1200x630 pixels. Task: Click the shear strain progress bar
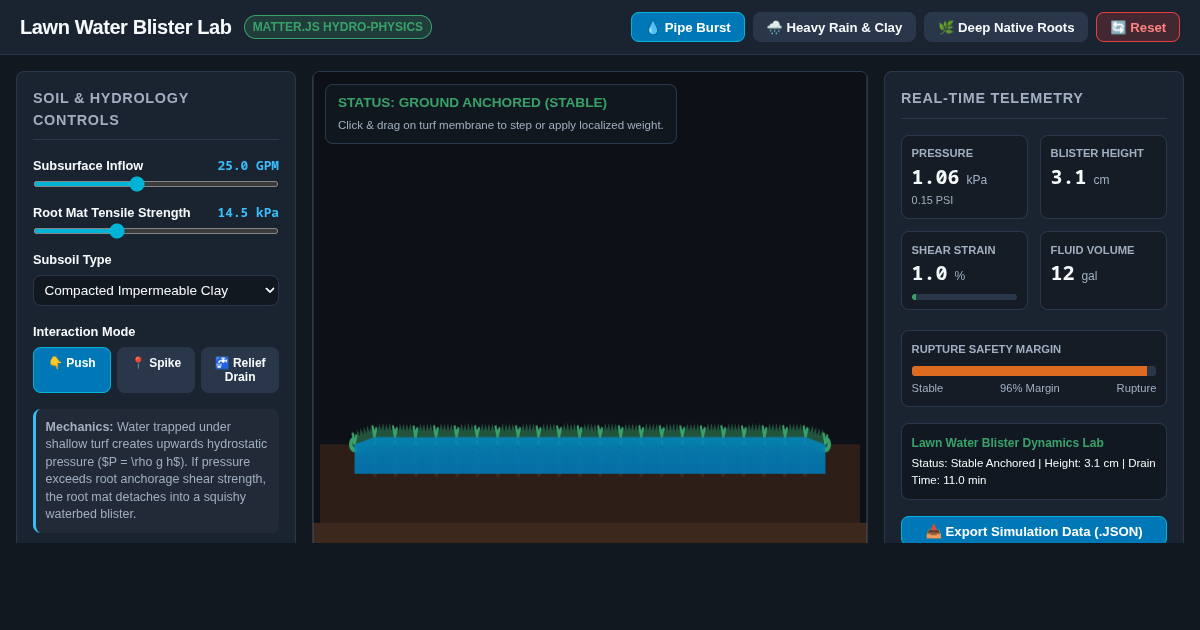(964, 297)
